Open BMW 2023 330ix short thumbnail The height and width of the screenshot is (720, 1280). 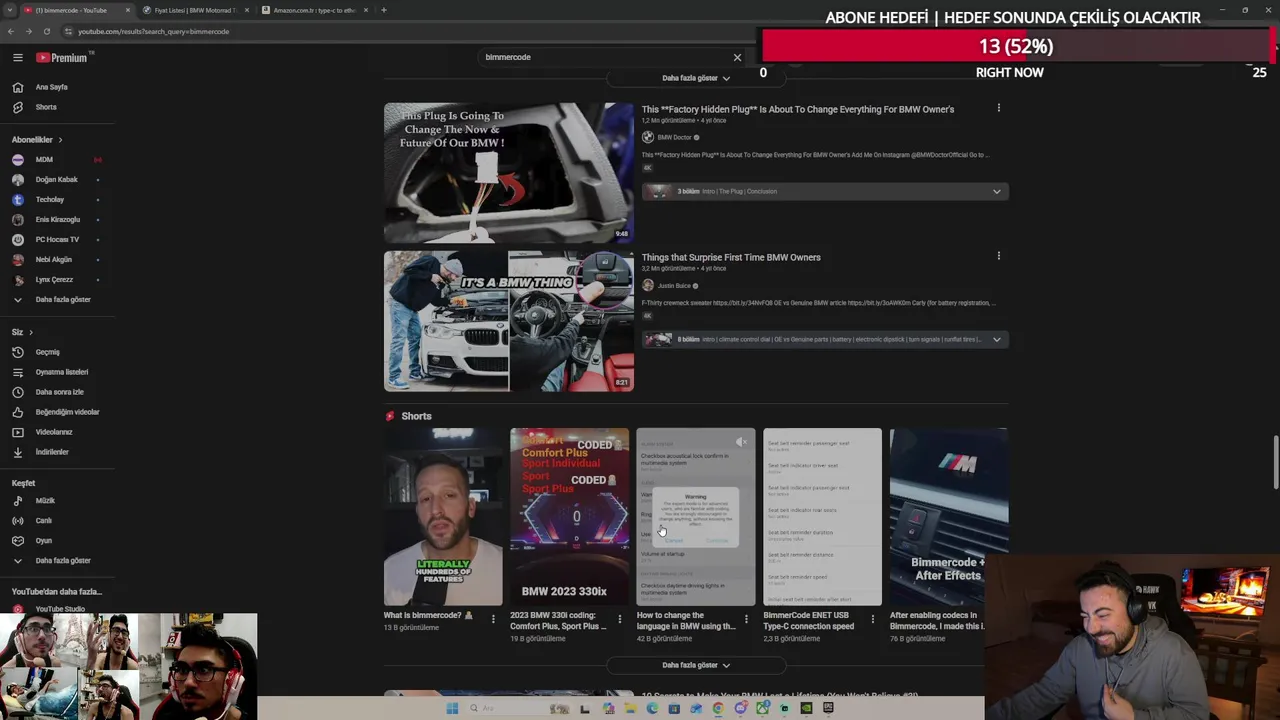point(570,517)
